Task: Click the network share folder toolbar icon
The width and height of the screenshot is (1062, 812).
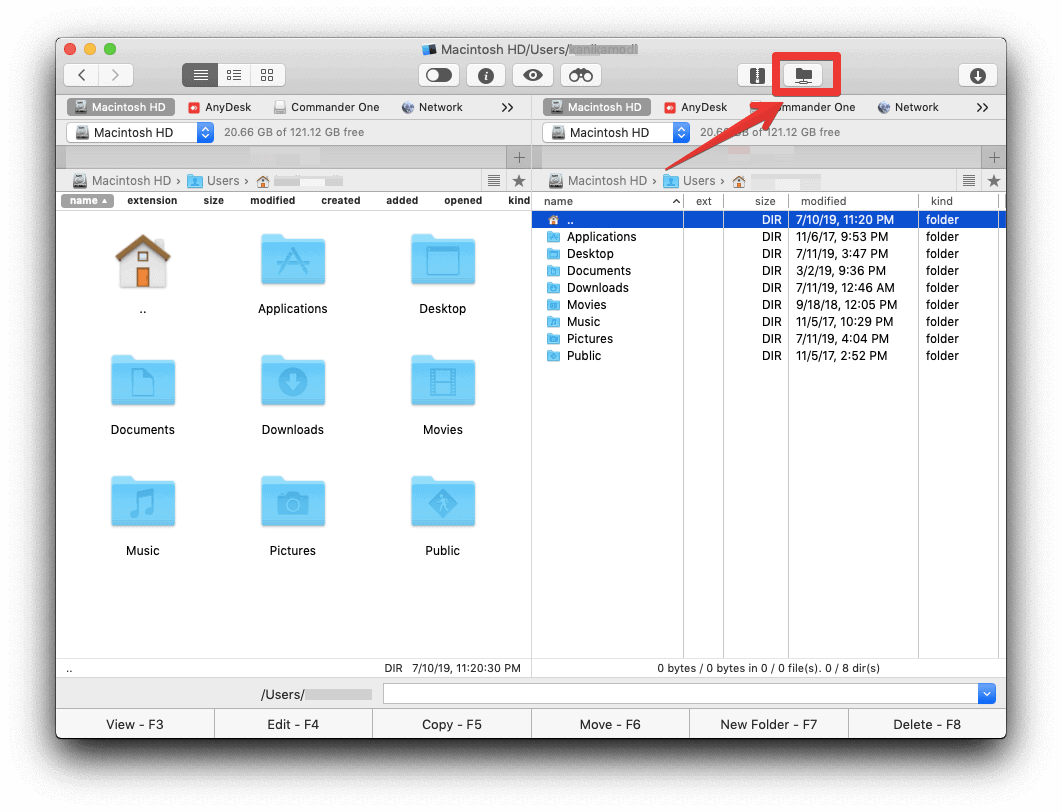Action: point(803,75)
